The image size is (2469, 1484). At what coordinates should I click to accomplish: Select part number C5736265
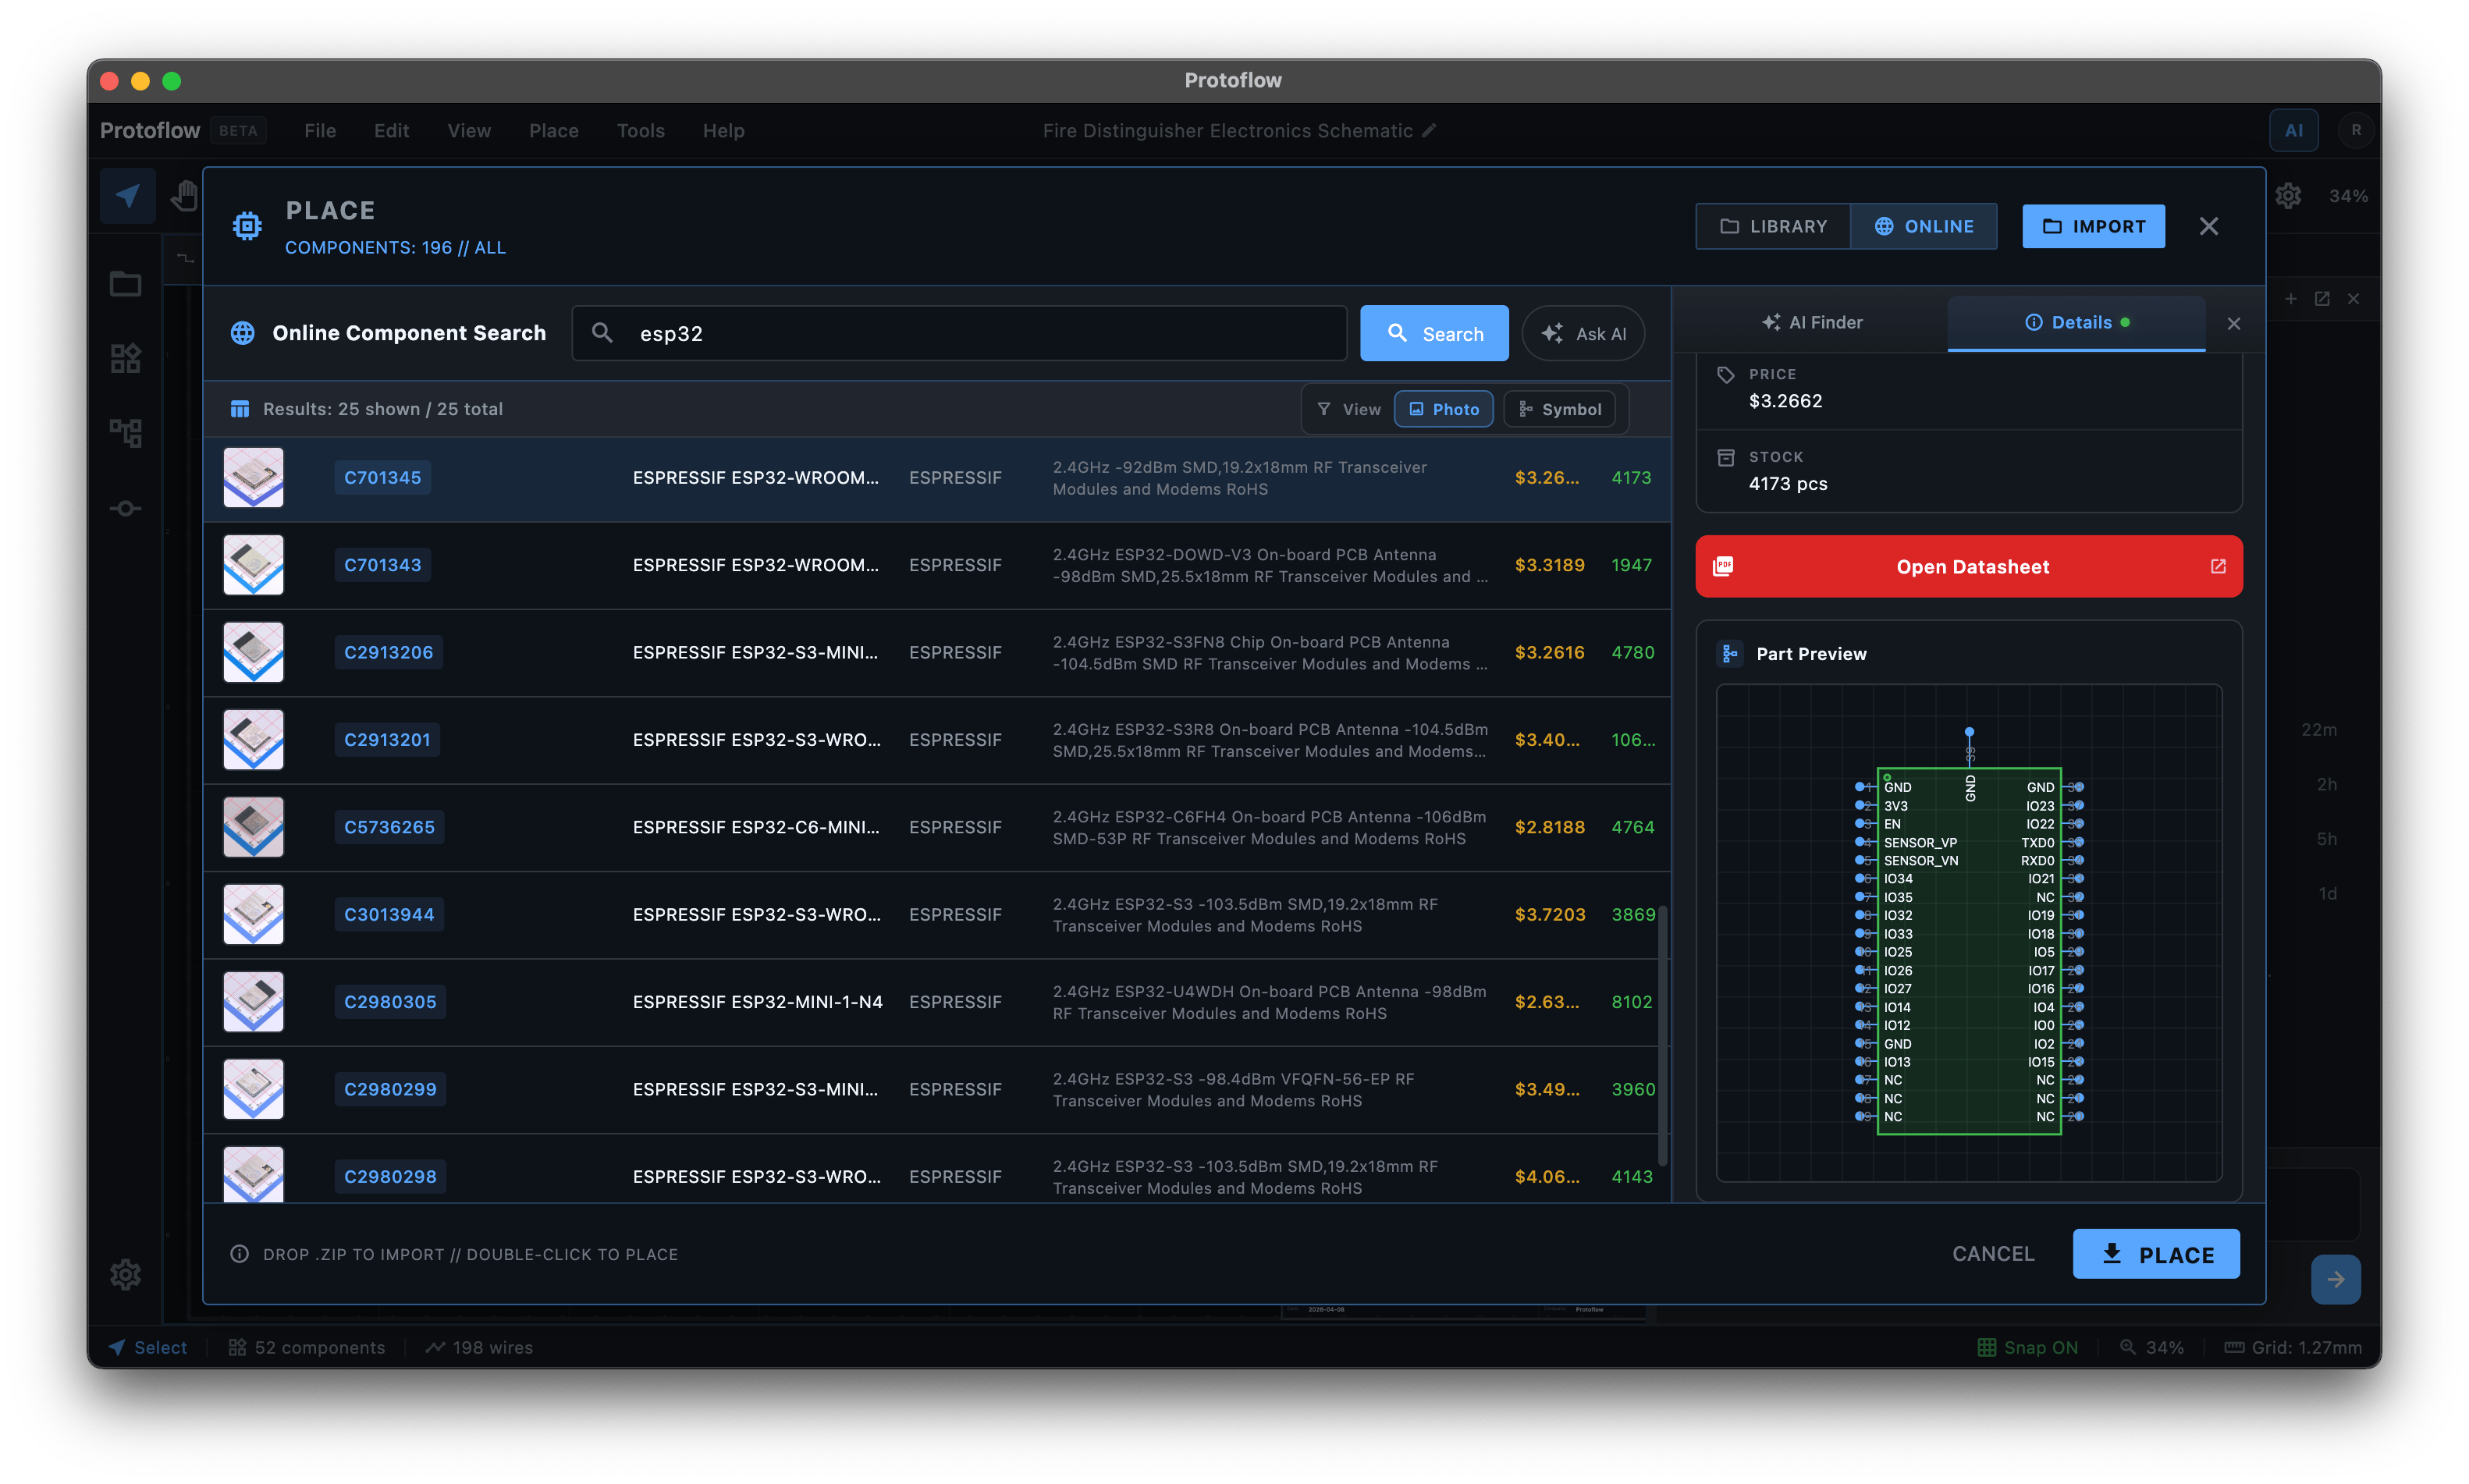pos(389,827)
